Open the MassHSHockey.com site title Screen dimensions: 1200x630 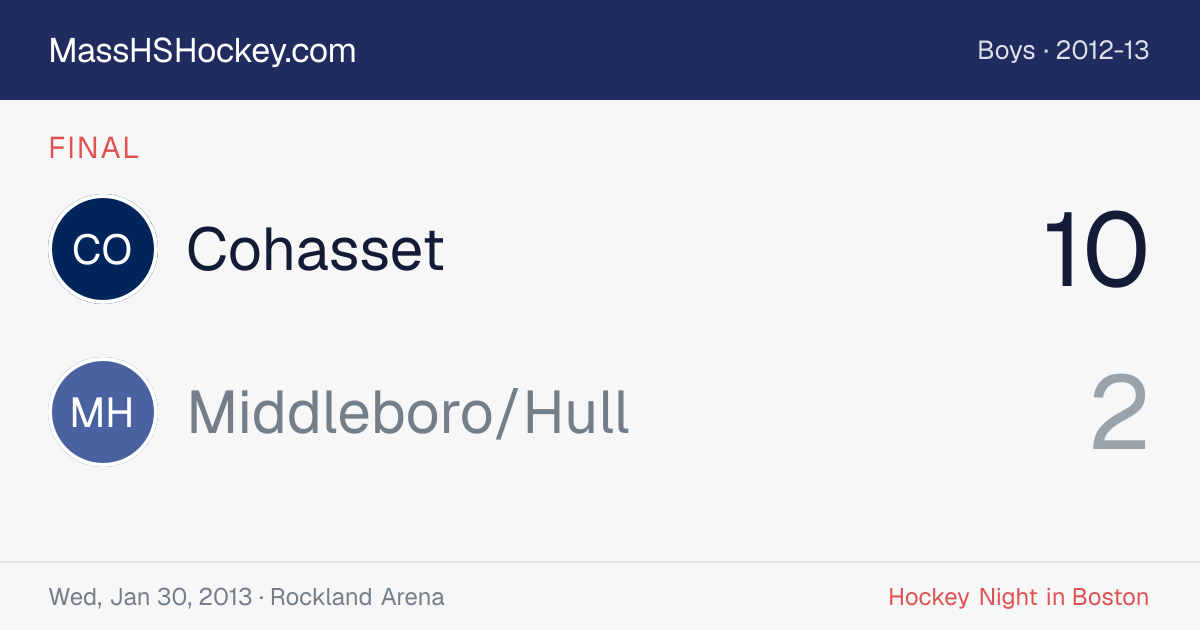(202, 51)
